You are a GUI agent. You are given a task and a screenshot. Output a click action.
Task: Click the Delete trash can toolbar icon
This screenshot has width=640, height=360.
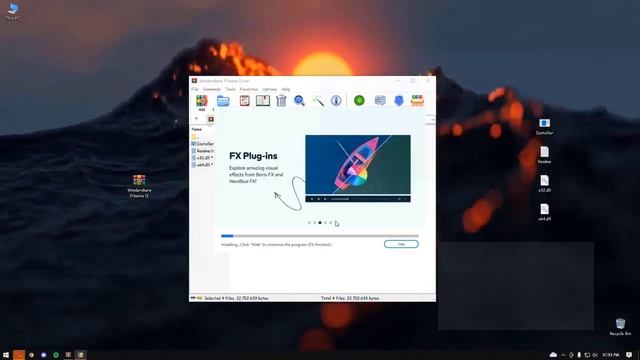[x=281, y=100]
